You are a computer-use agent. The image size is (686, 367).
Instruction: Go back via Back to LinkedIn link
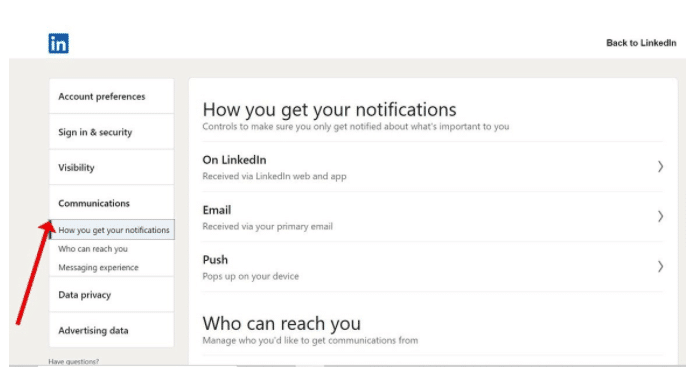pos(641,43)
